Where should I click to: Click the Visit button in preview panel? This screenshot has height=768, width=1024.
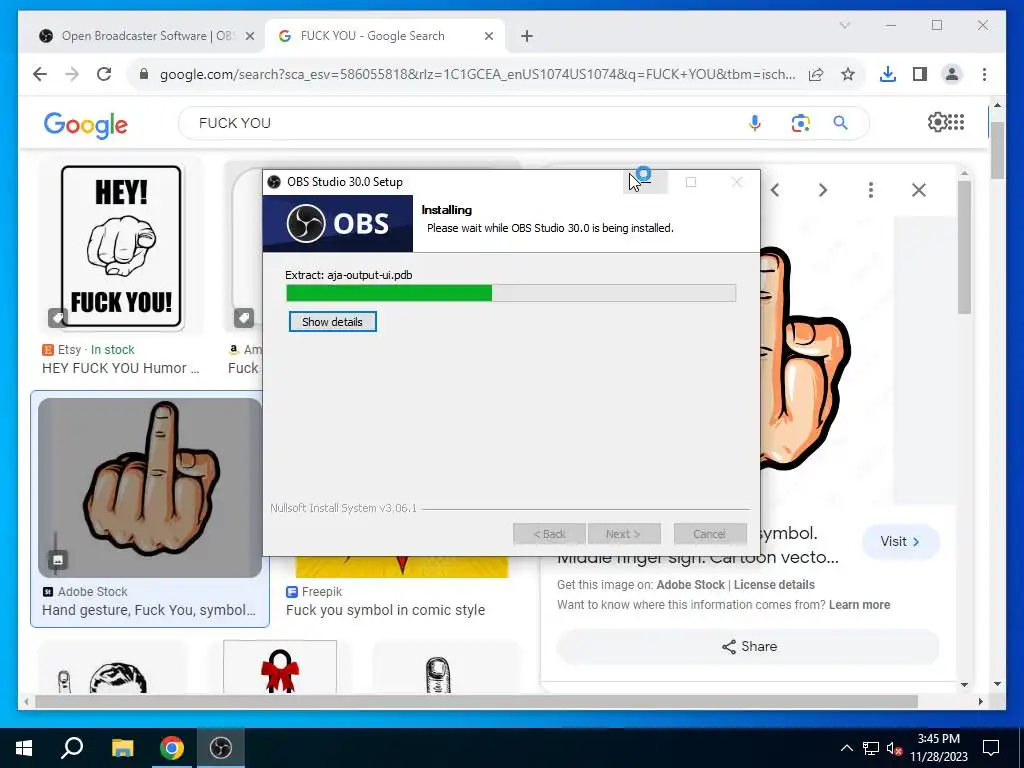[901, 541]
